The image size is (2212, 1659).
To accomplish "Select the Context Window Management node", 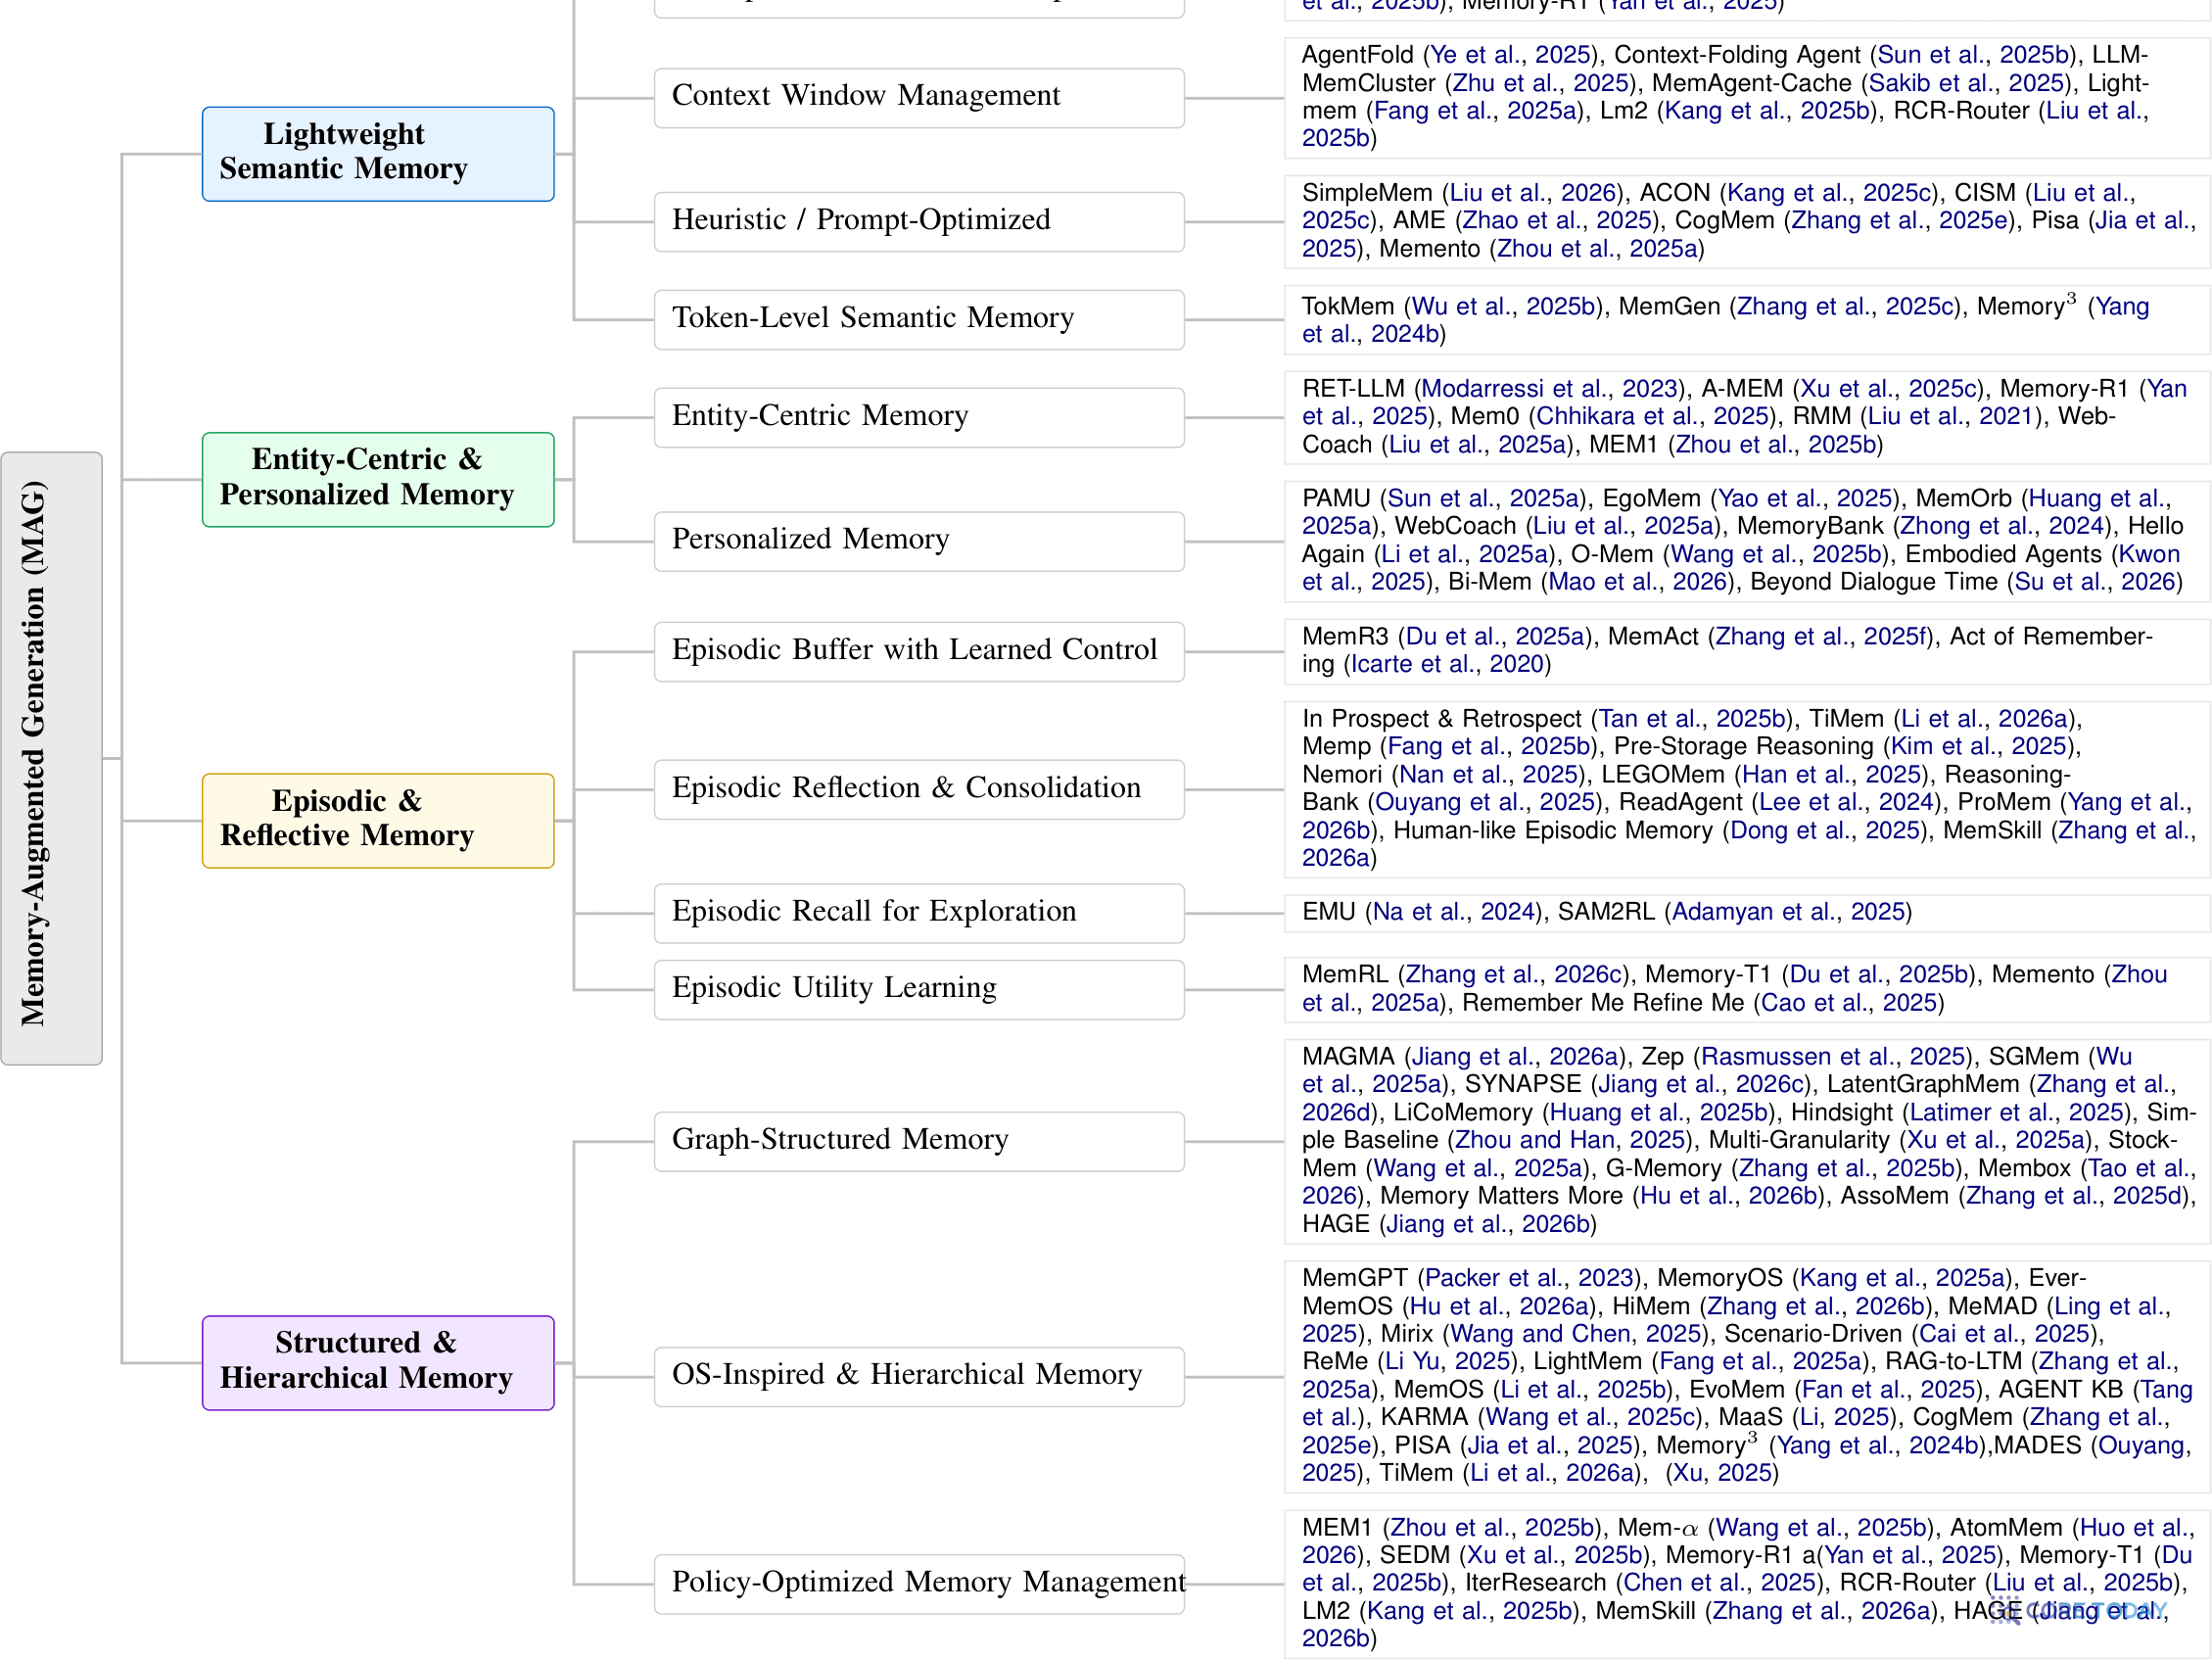I will pos(919,97).
